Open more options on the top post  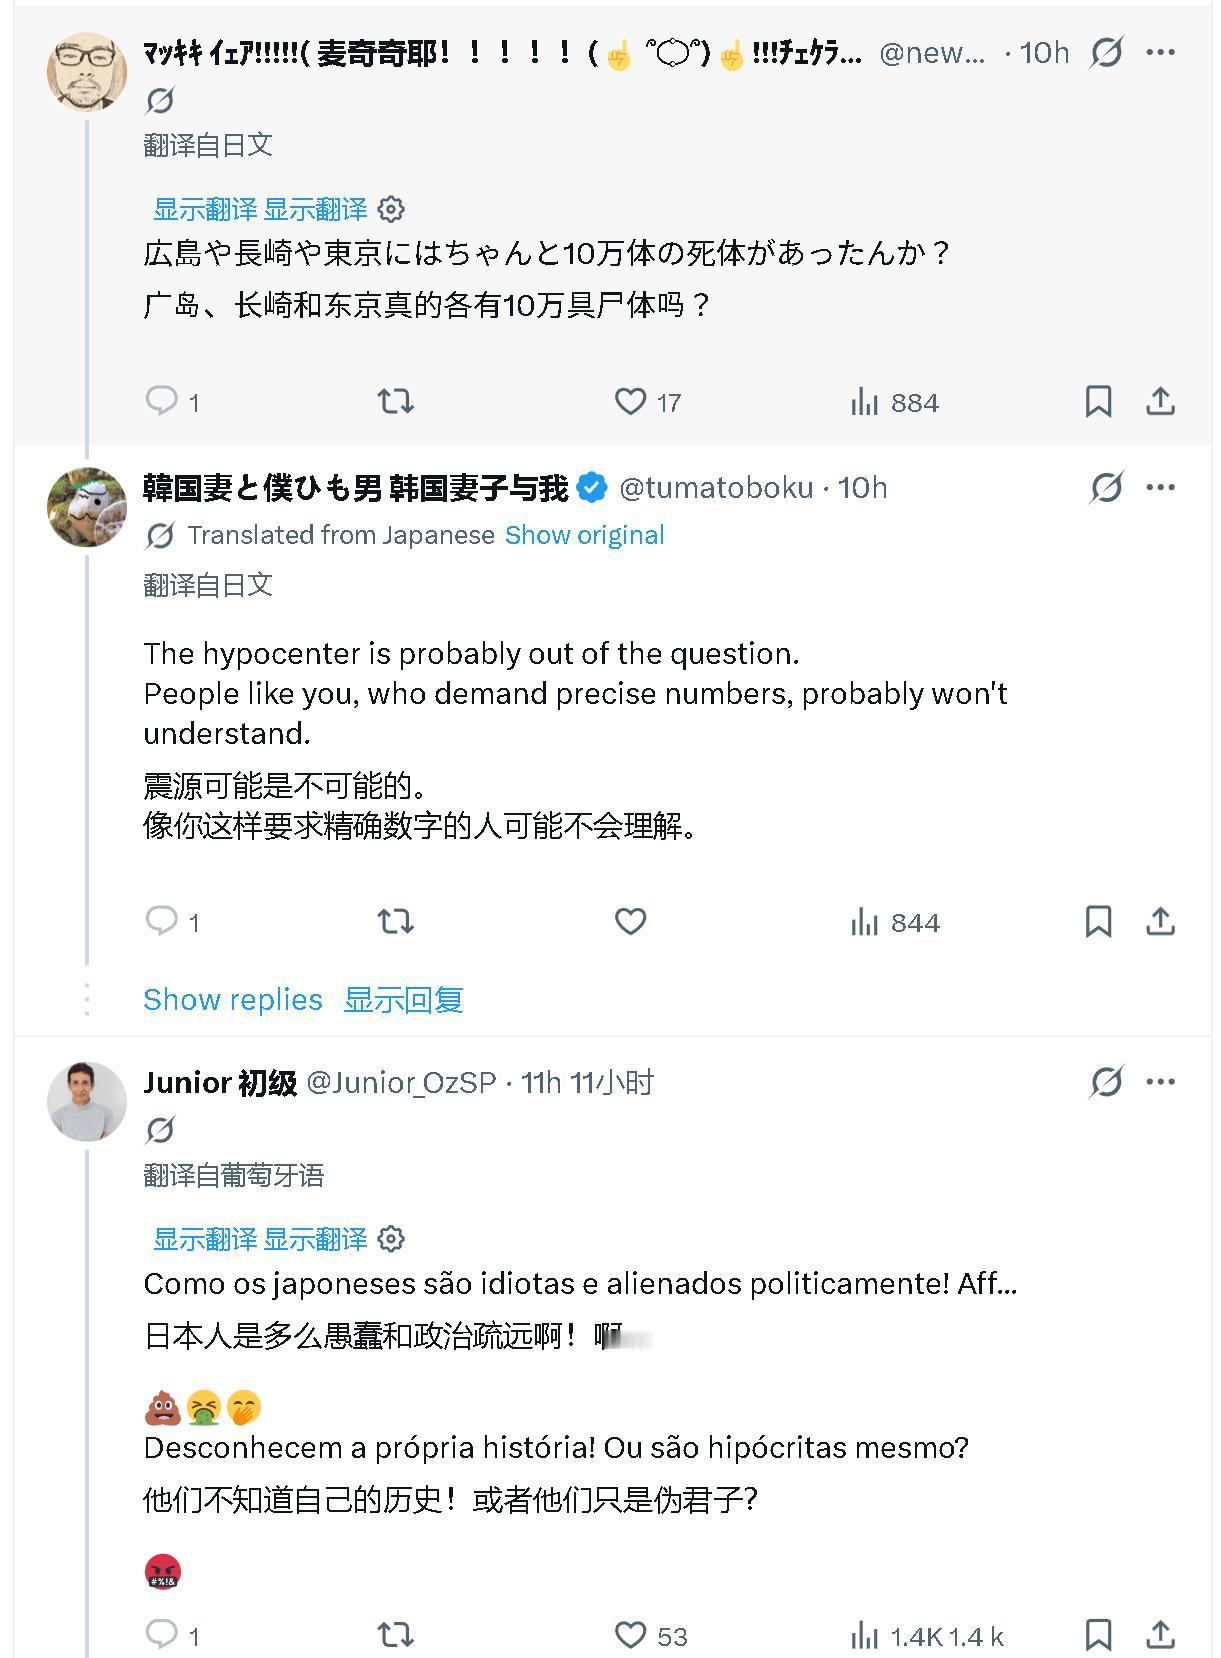pyautogui.click(x=1160, y=52)
